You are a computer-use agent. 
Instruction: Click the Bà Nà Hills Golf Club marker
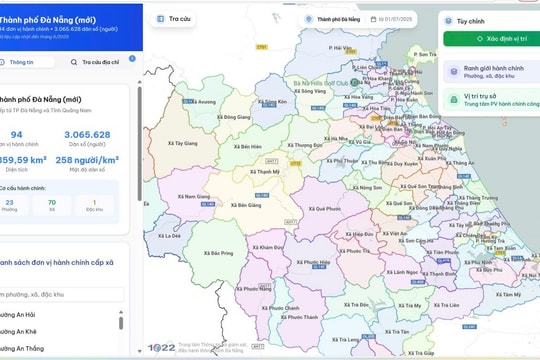click(x=354, y=82)
